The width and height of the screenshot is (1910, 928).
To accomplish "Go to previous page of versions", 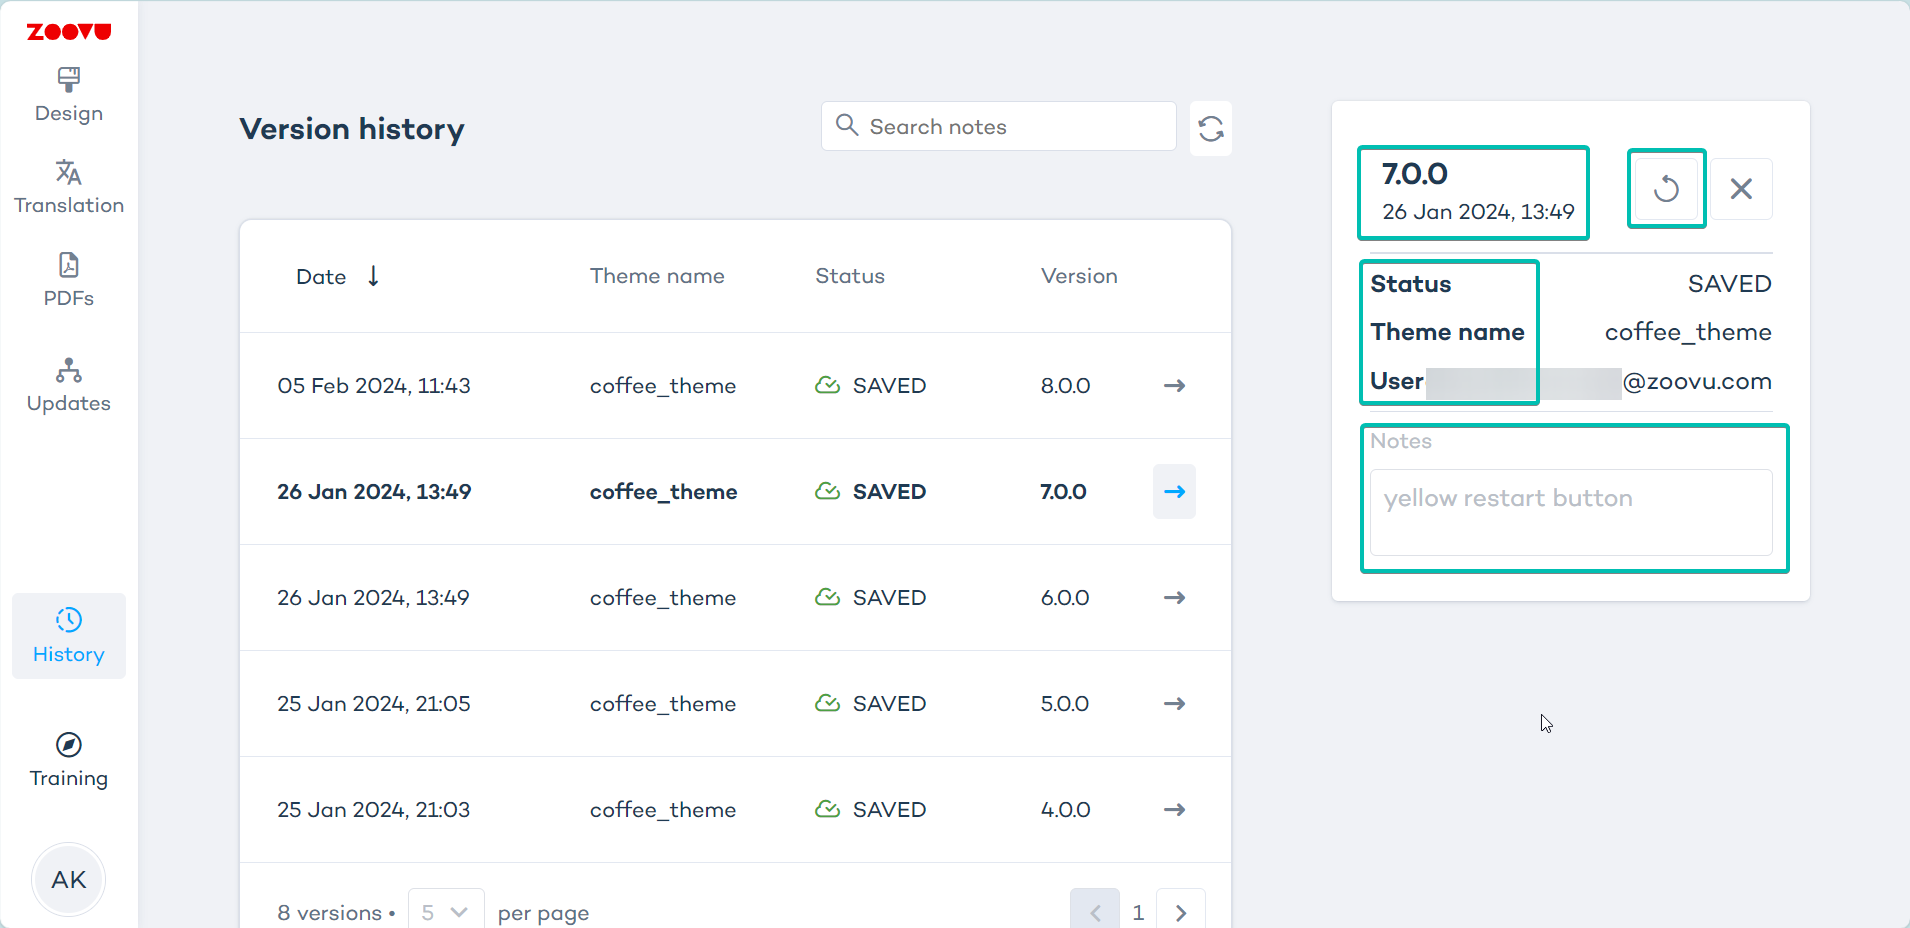I will pos(1094,912).
